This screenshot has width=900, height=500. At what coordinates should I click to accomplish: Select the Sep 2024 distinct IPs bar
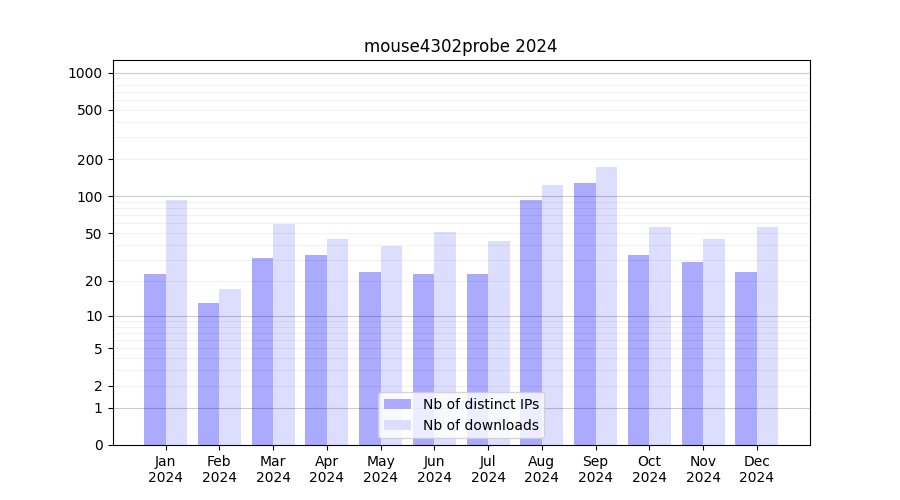[x=585, y=314]
